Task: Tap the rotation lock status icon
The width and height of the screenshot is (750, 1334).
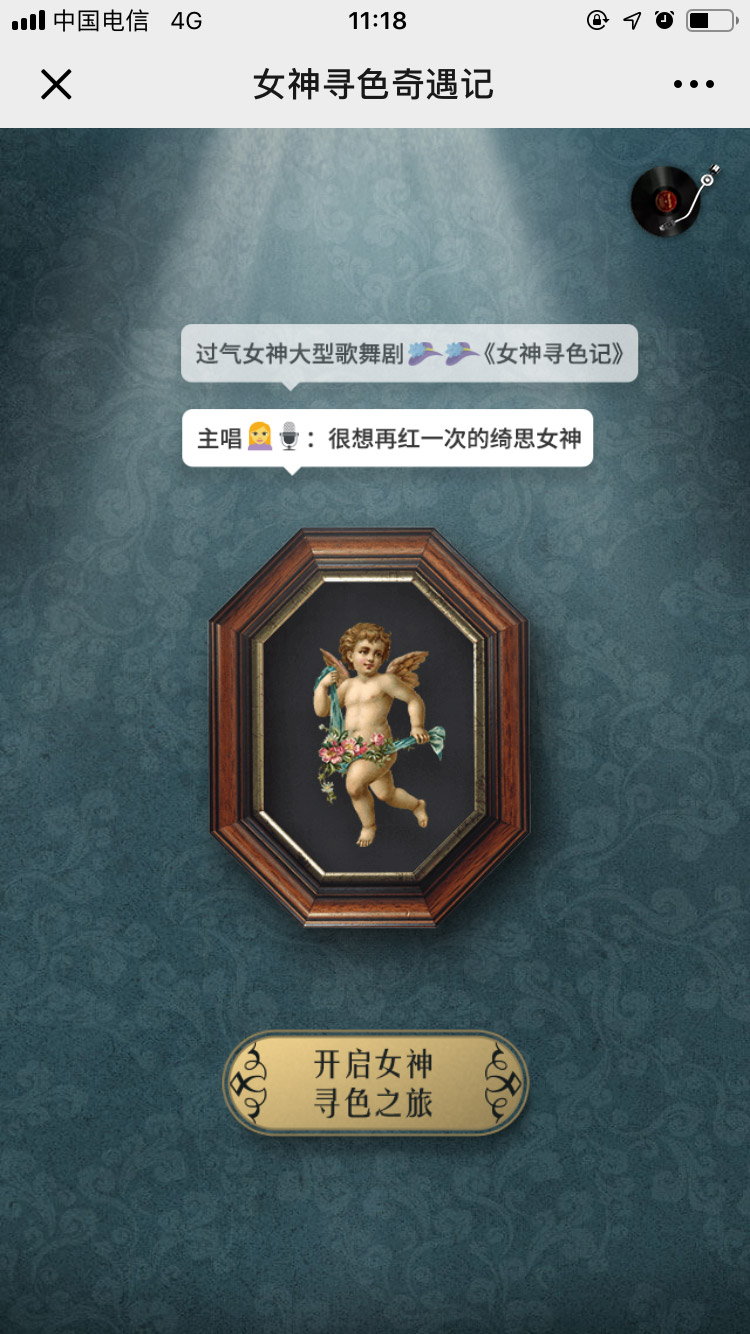Action: coord(597,20)
